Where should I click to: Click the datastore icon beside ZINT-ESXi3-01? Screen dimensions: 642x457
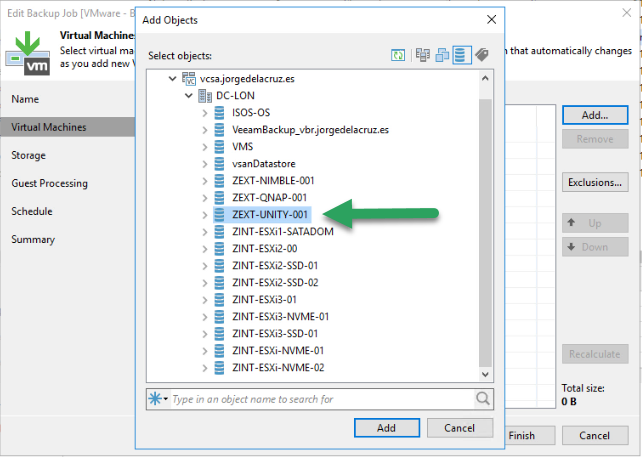click(219, 300)
